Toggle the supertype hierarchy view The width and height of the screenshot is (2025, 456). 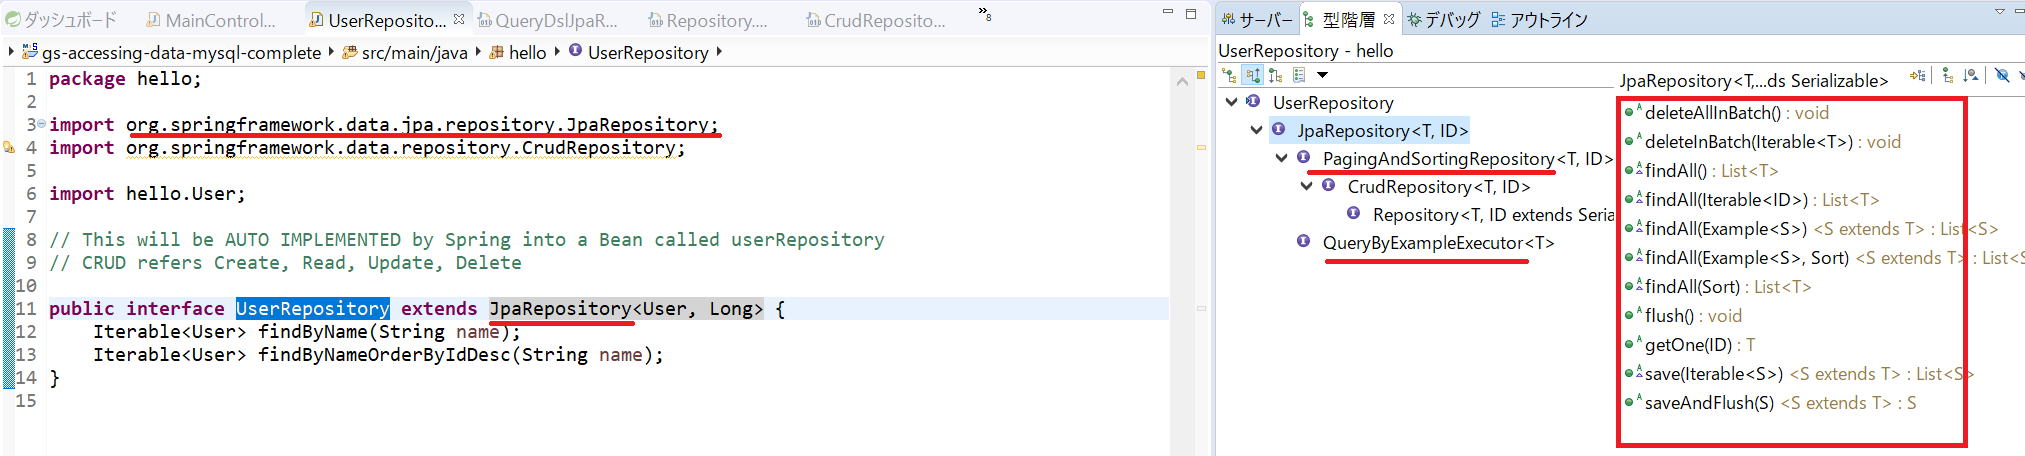click(x=1252, y=76)
